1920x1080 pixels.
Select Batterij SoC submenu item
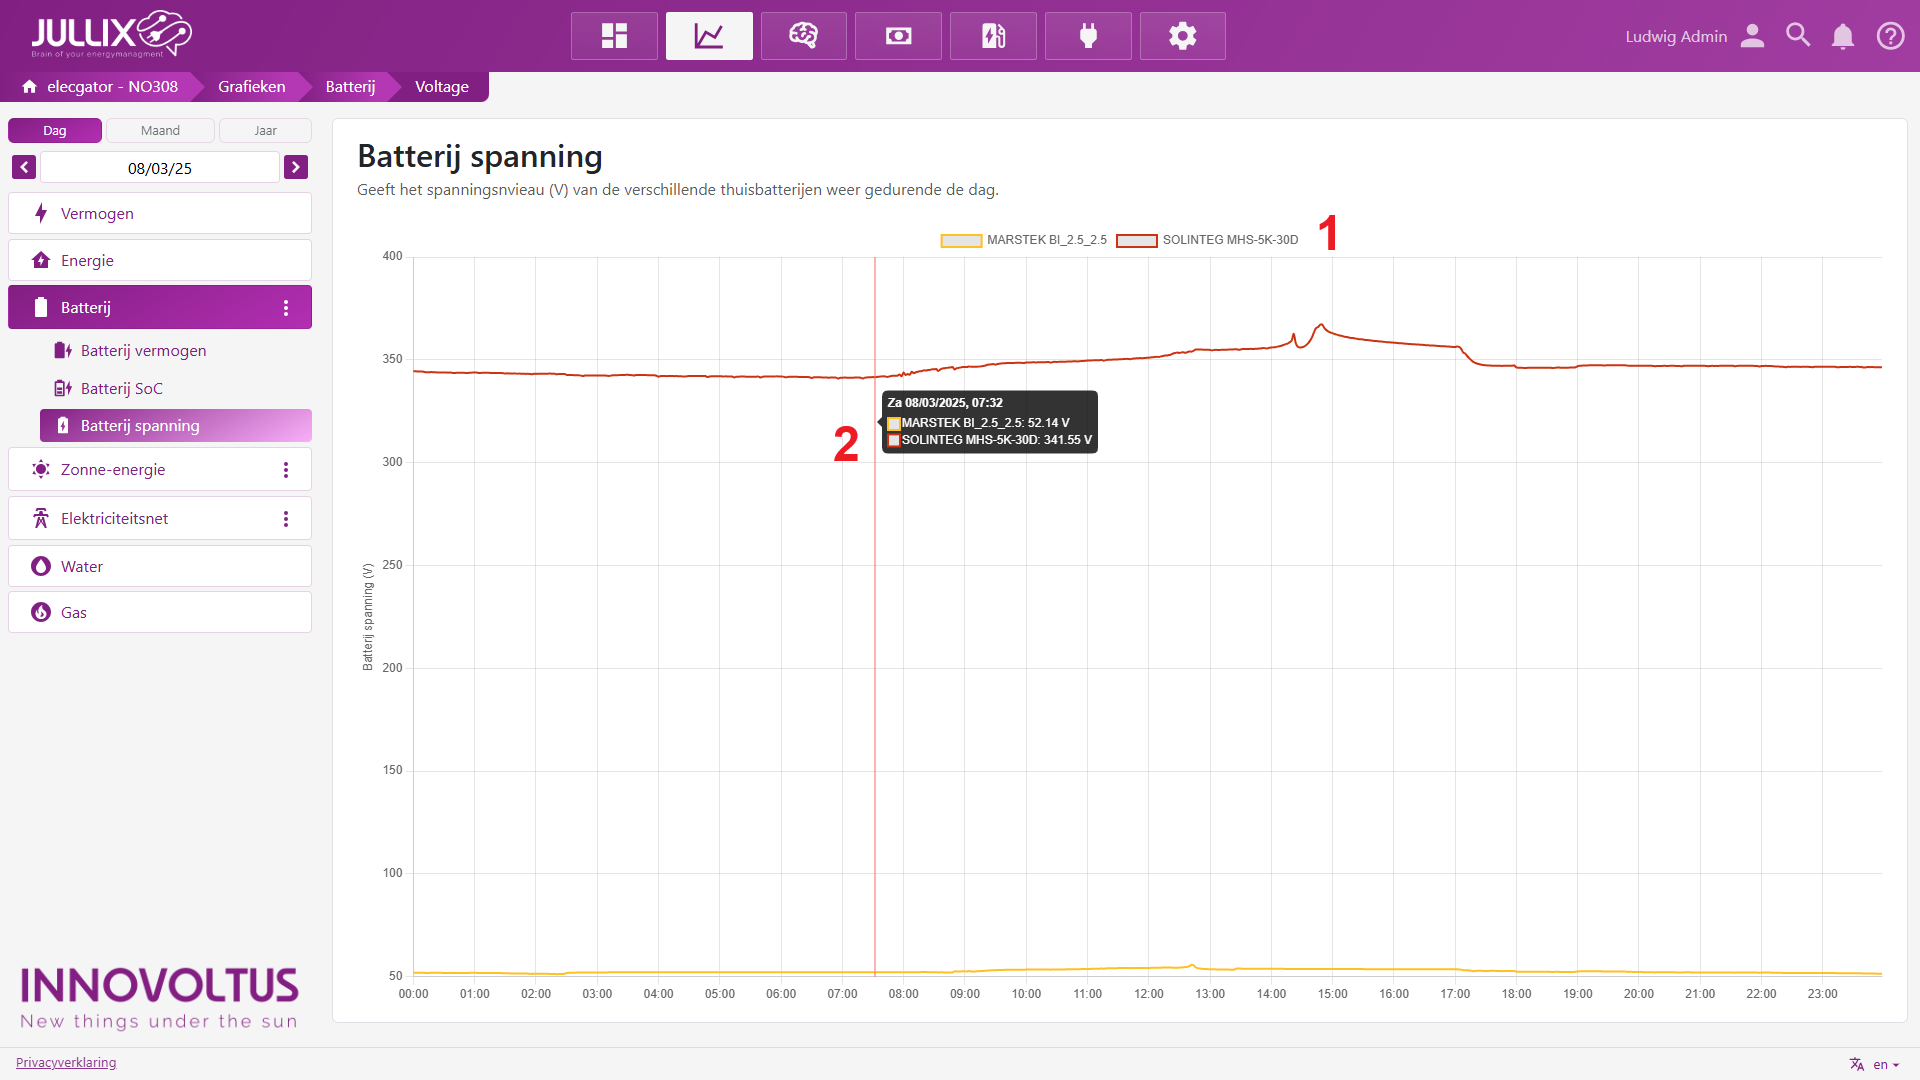(x=121, y=389)
